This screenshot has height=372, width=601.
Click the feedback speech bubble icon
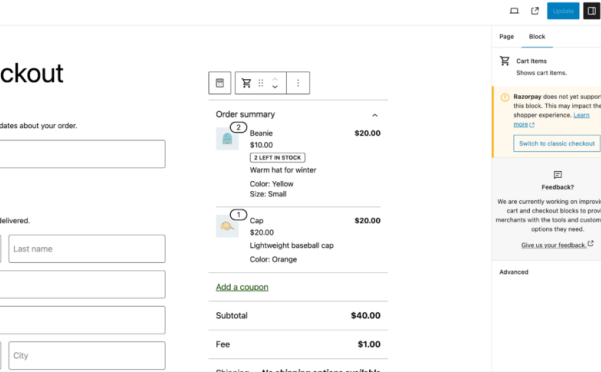click(x=558, y=175)
